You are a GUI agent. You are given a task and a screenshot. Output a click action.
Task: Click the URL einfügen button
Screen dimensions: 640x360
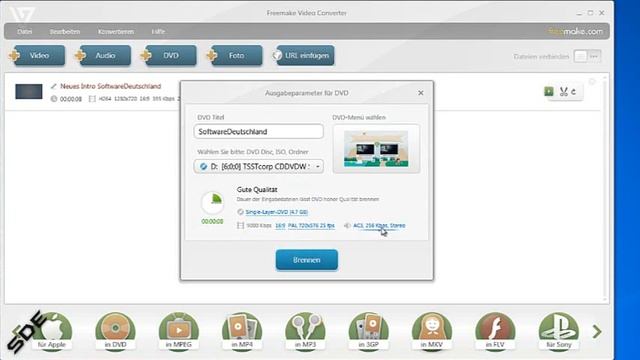pos(304,55)
